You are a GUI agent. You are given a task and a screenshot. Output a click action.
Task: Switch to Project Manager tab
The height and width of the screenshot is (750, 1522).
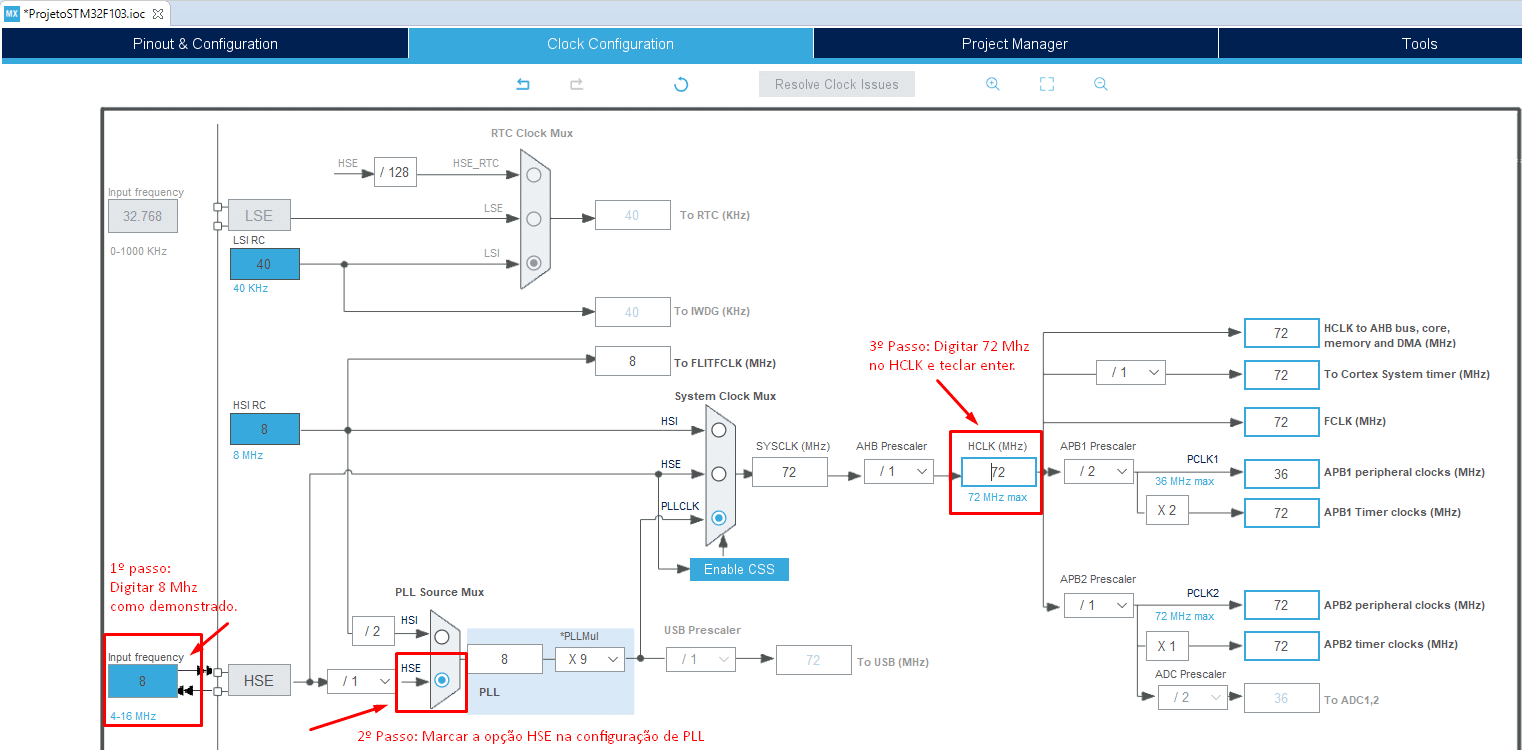click(x=1015, y=43)
